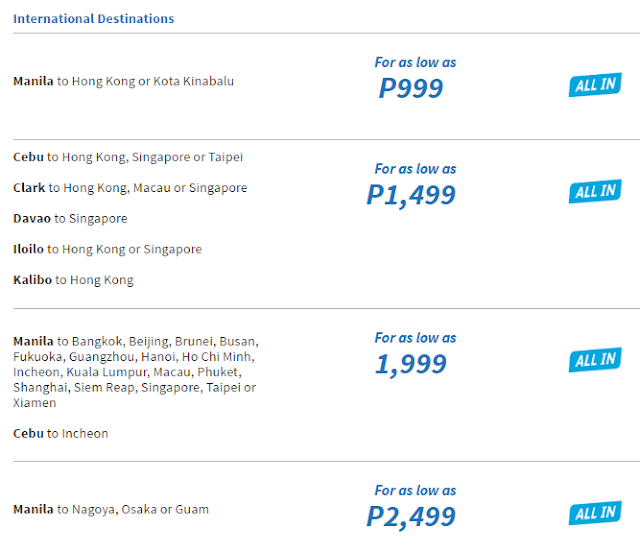The width and height of the screenshot is (640, 552).
Task: Click the ALL IN badge beside P1,499
Action: click(x=595, y=191)
